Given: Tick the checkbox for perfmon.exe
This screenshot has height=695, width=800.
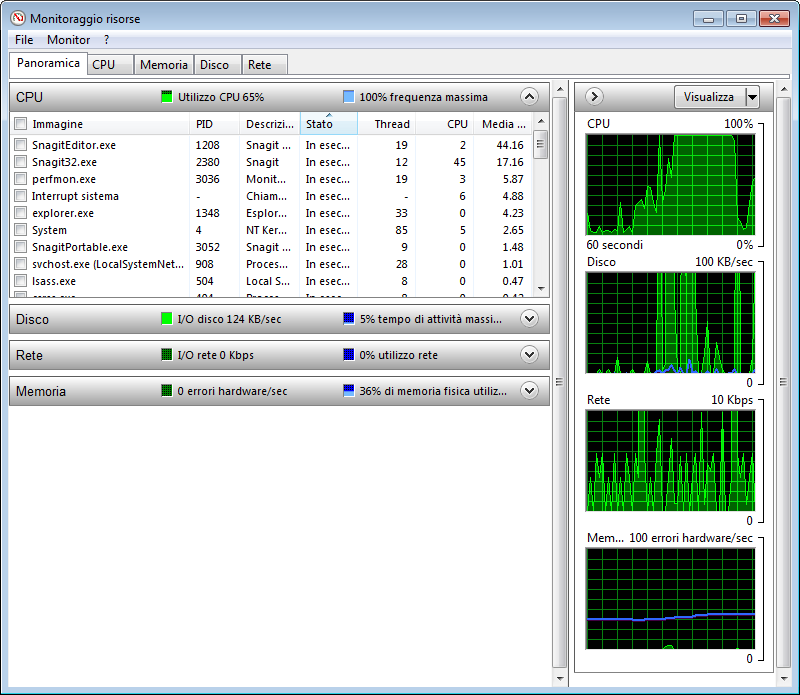Looking at the screenshot, I should [20, 179].
